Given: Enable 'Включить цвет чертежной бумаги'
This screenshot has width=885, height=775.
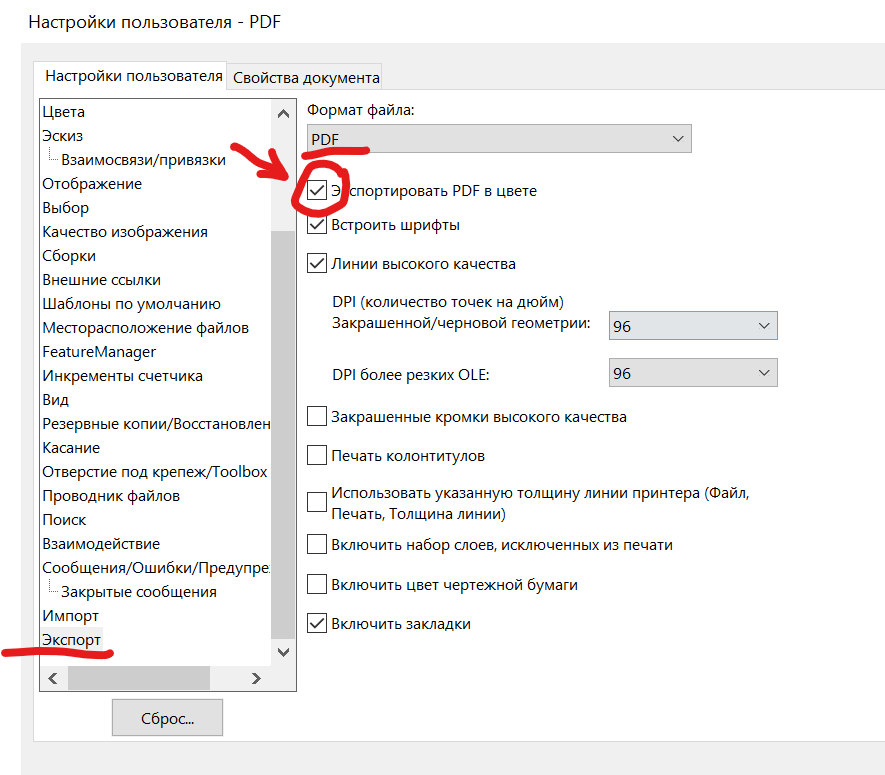Looking at the screenshot, I should 317,584.
